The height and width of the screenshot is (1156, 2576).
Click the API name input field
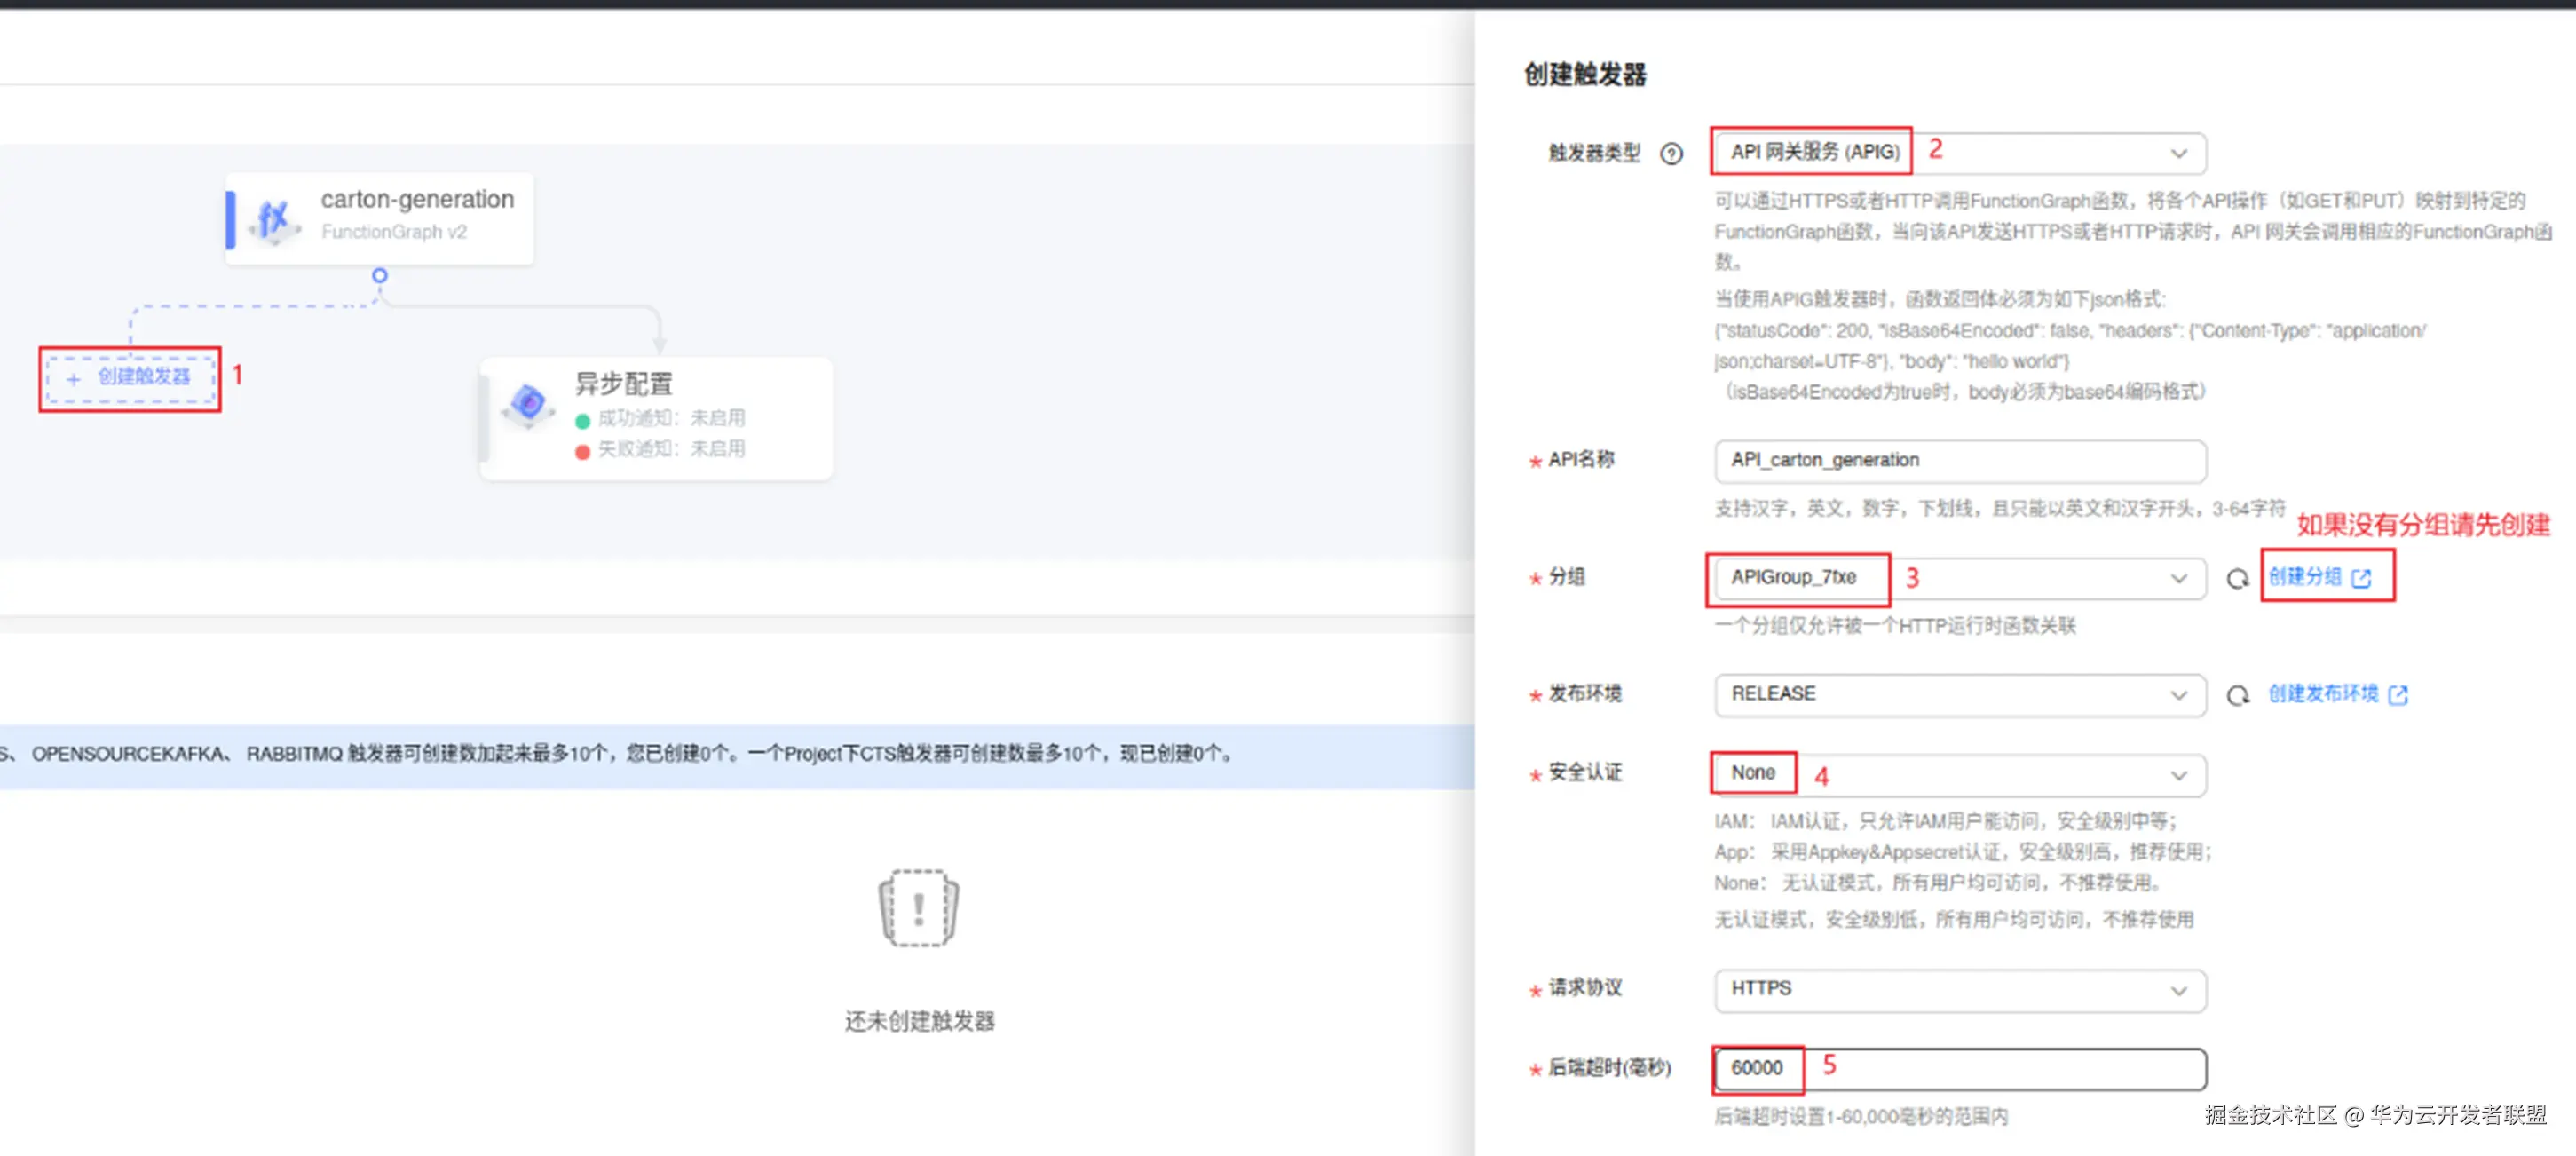[1958, 460]
